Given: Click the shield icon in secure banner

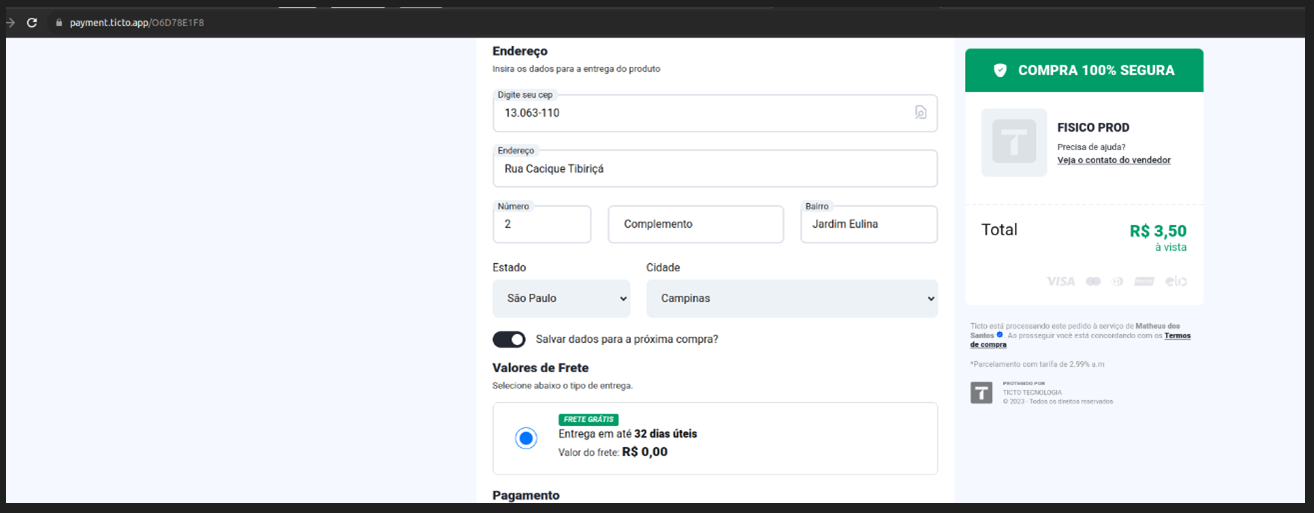Looking at the screenshot, I should [x=1000, y=70].
